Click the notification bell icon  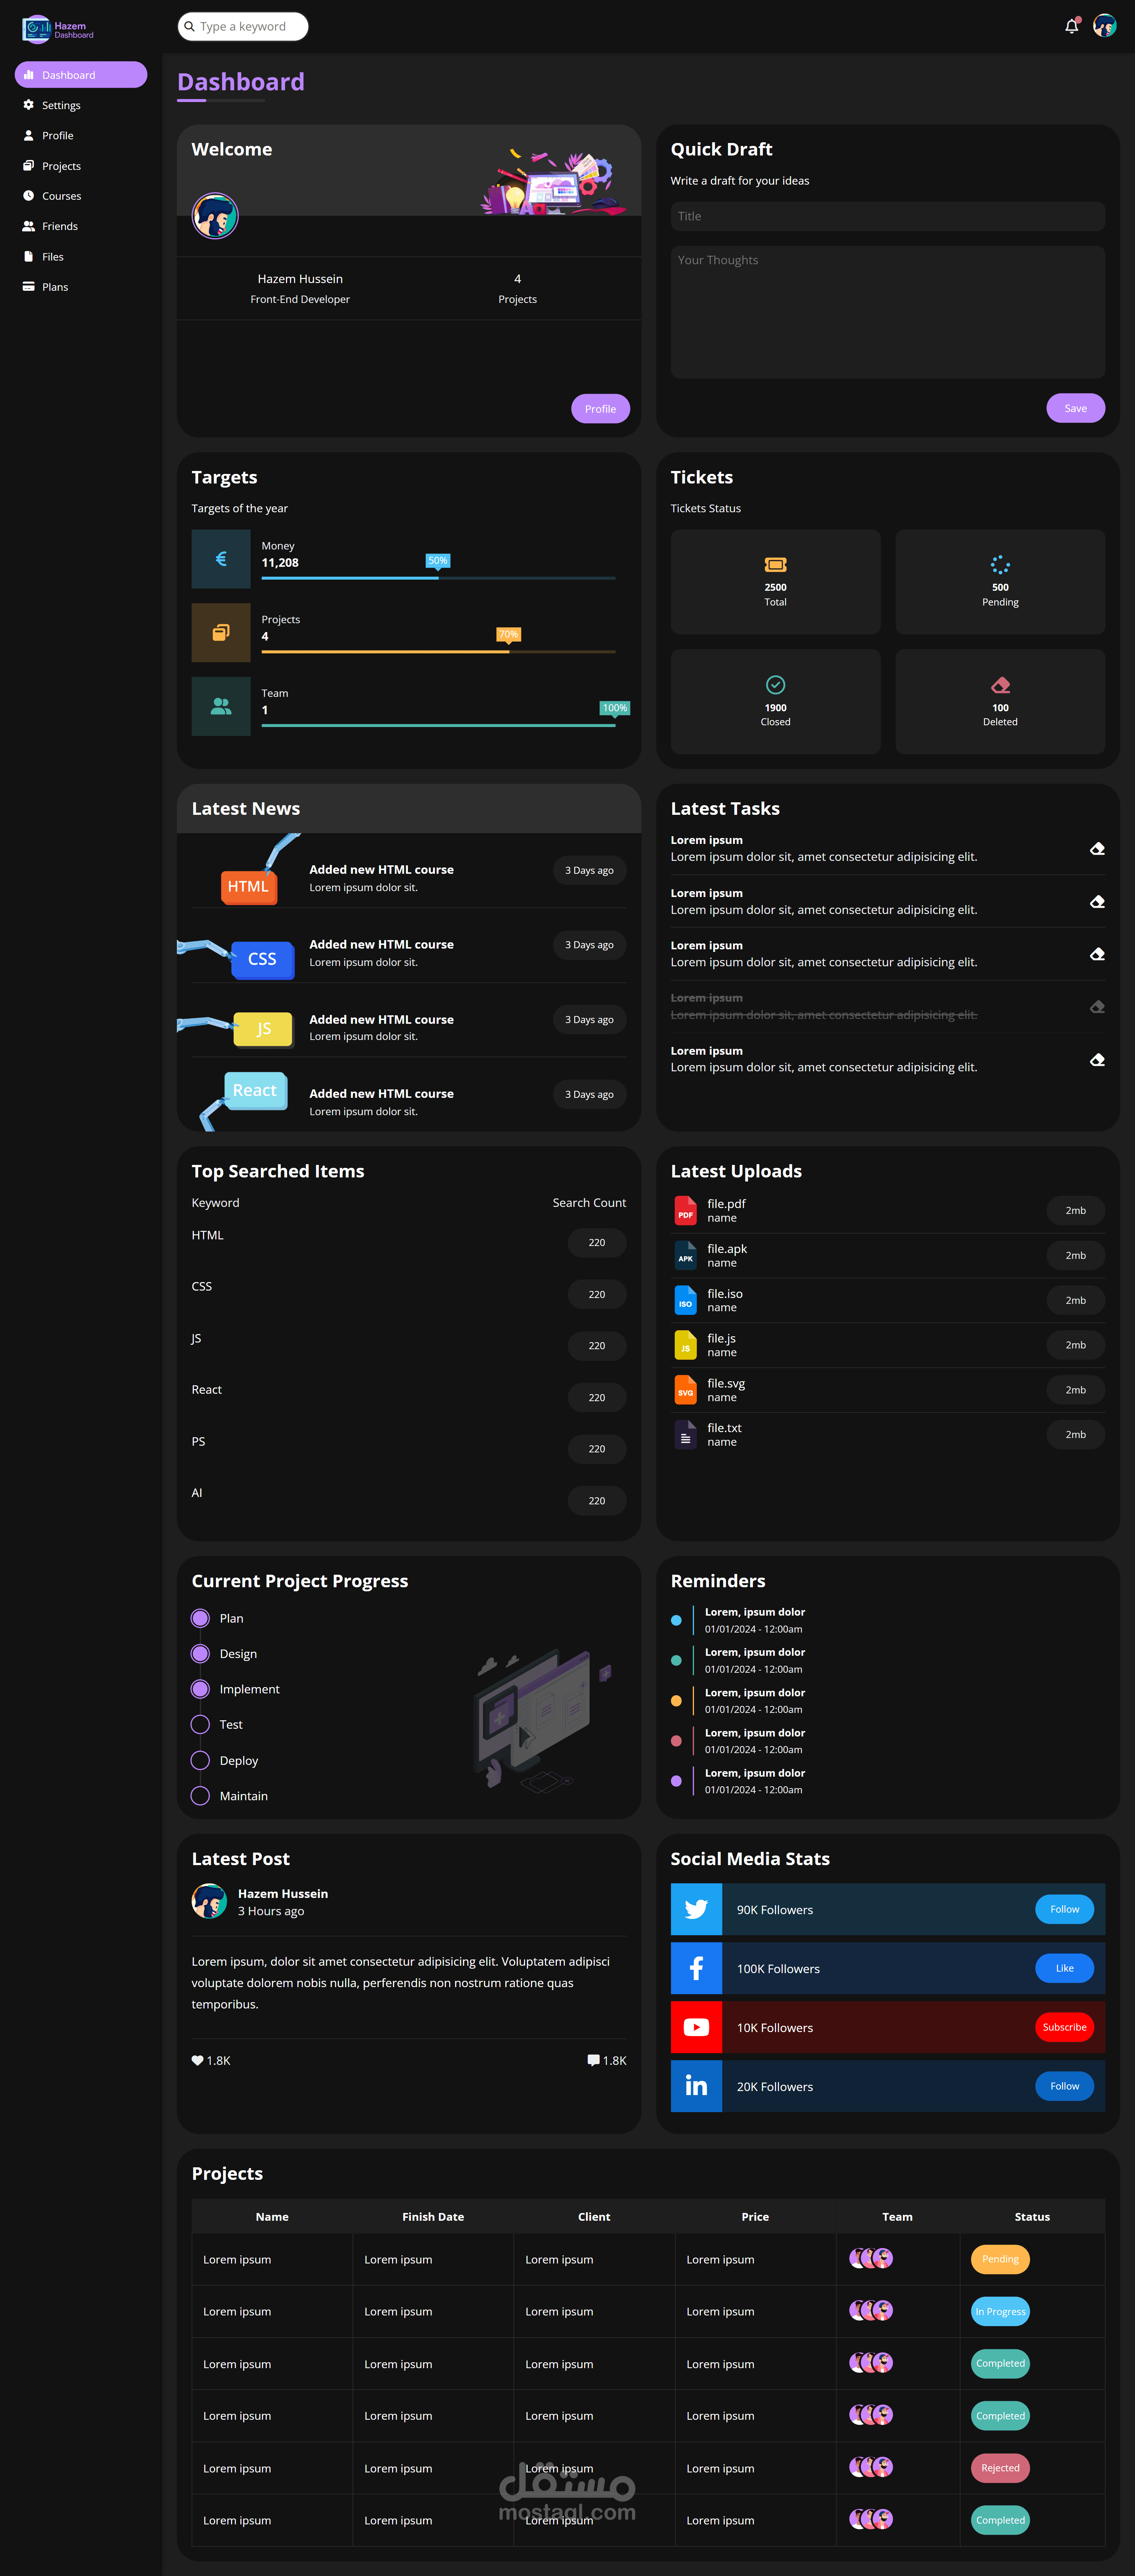click(1071, 26)
